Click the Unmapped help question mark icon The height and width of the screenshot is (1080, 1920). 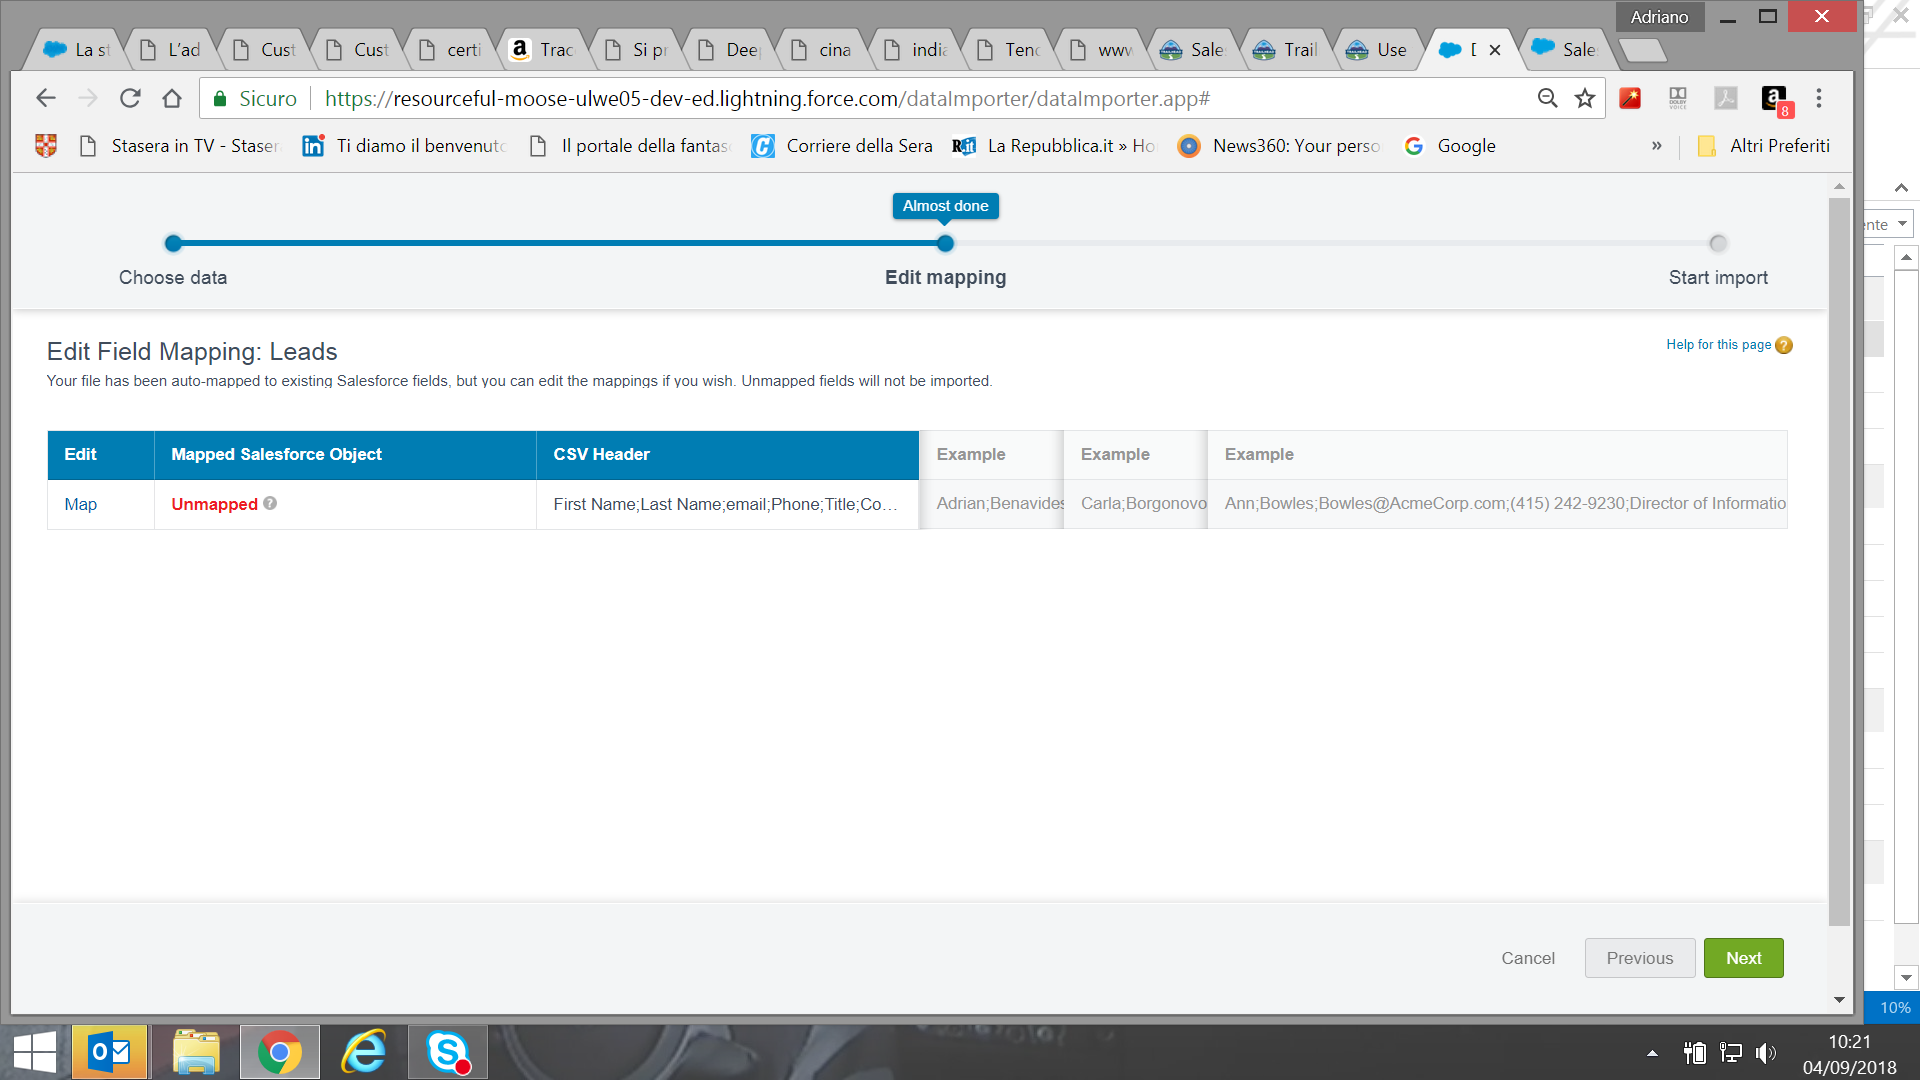(270, 504)
